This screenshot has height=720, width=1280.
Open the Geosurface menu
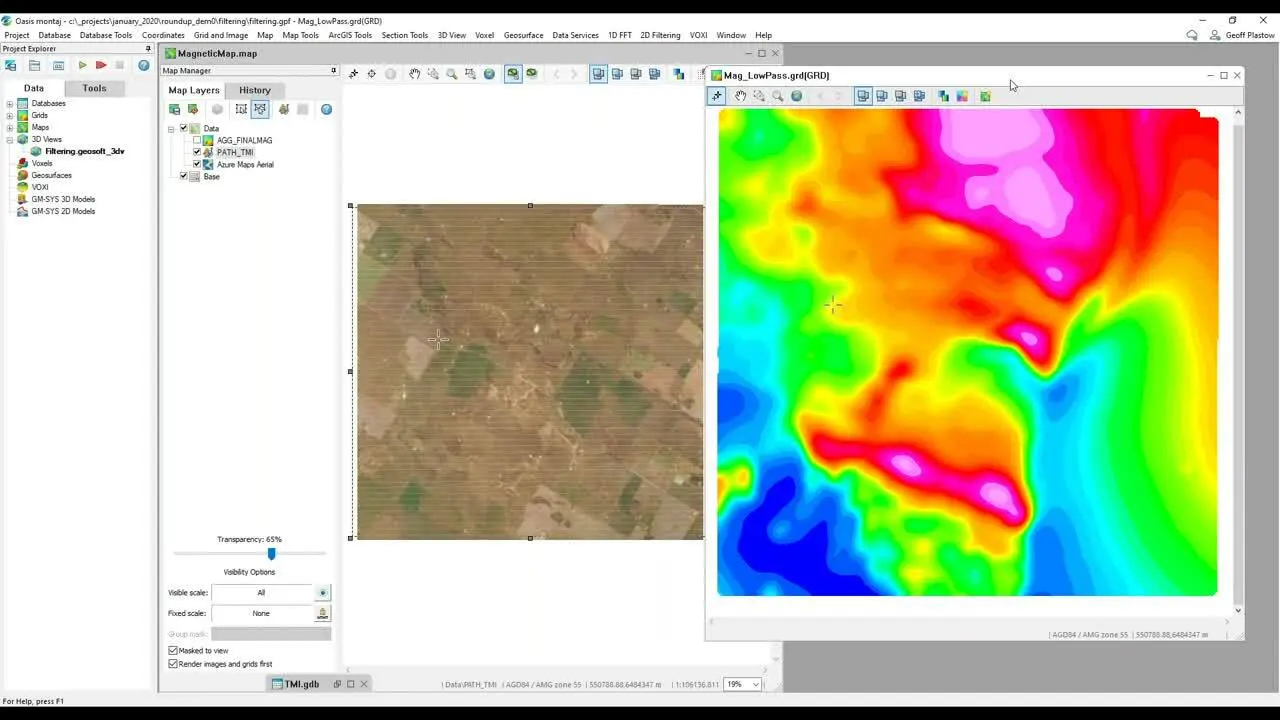tap(523, 35)
